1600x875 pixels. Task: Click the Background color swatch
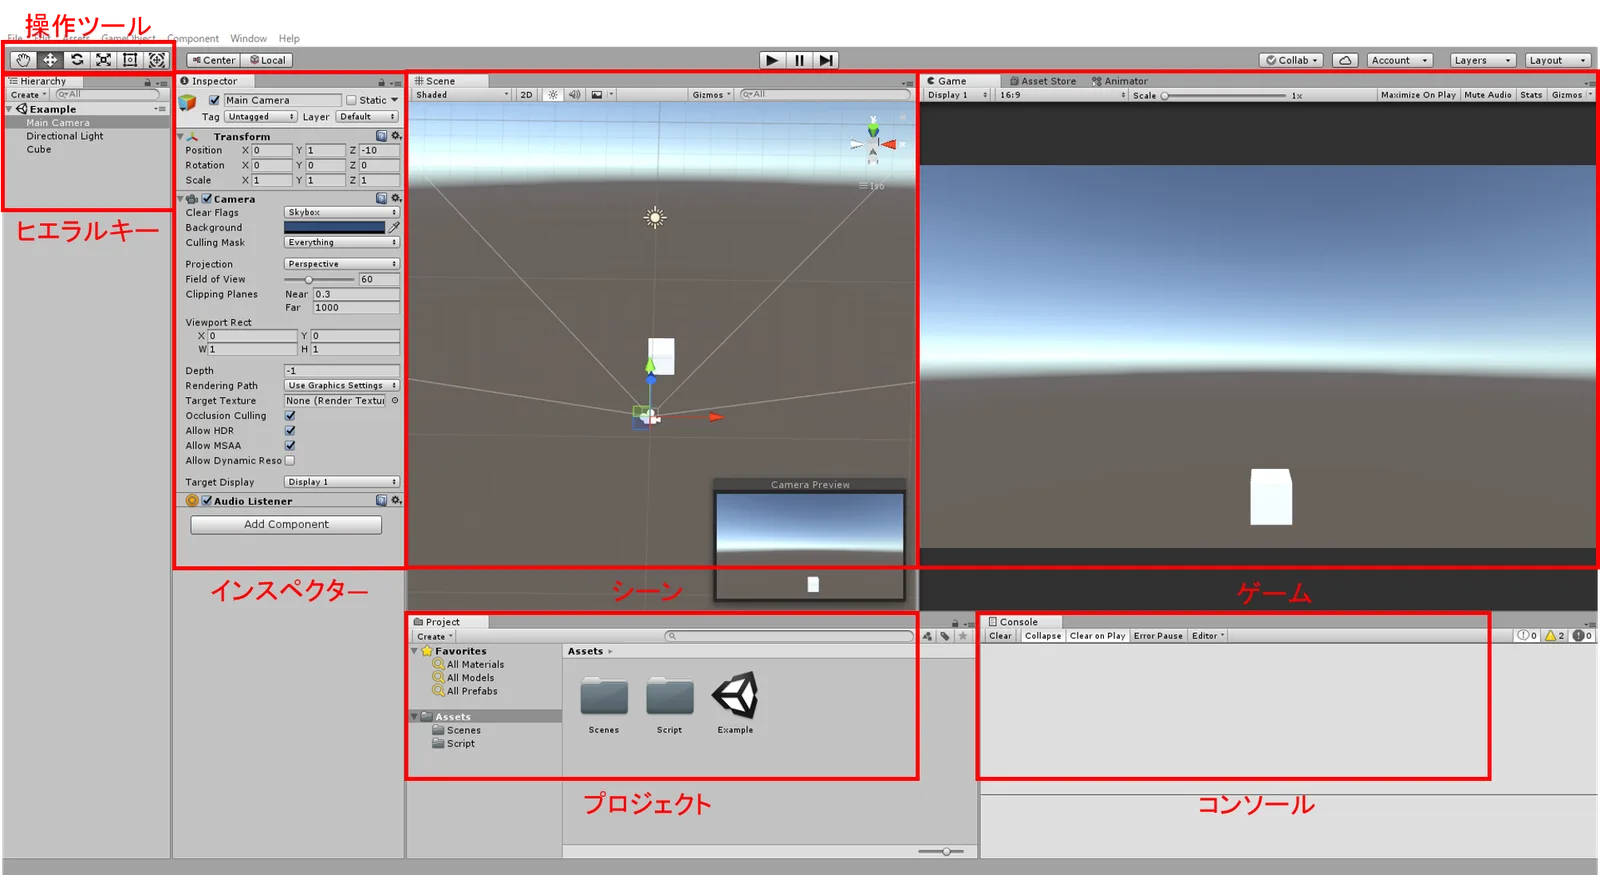click(x=335, y=228)
